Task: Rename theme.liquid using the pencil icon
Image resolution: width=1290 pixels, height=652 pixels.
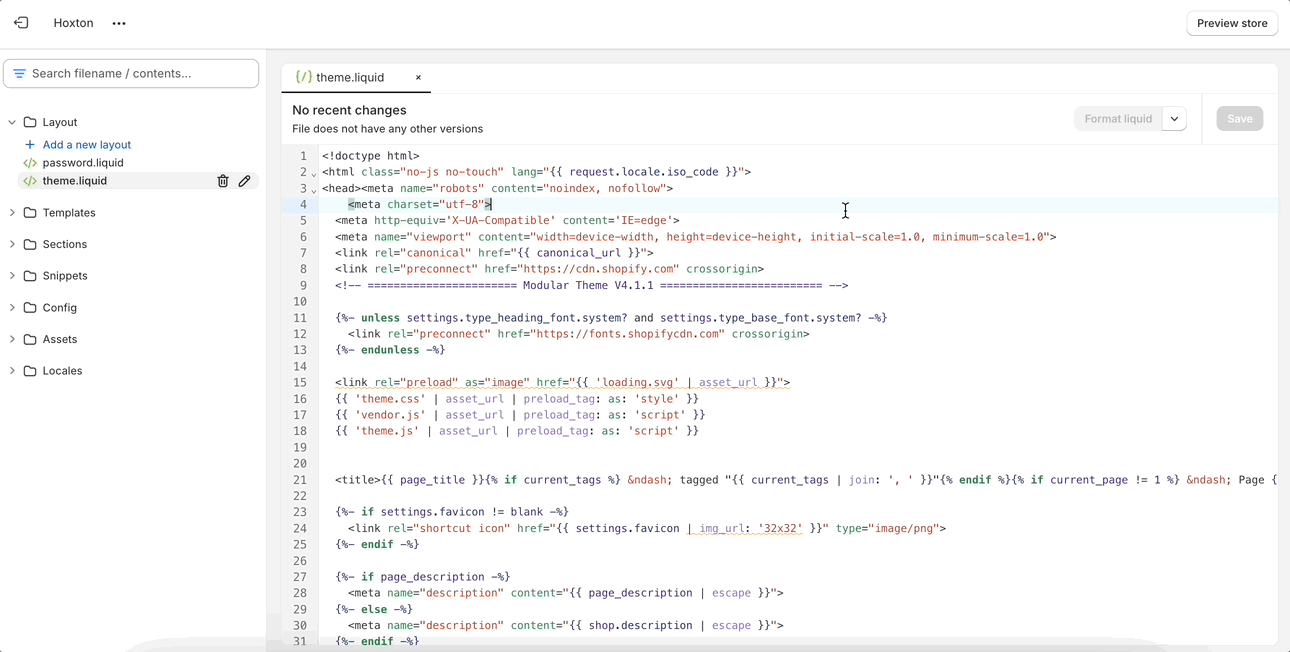Action: pyautogui.click(x=244, y=181)
